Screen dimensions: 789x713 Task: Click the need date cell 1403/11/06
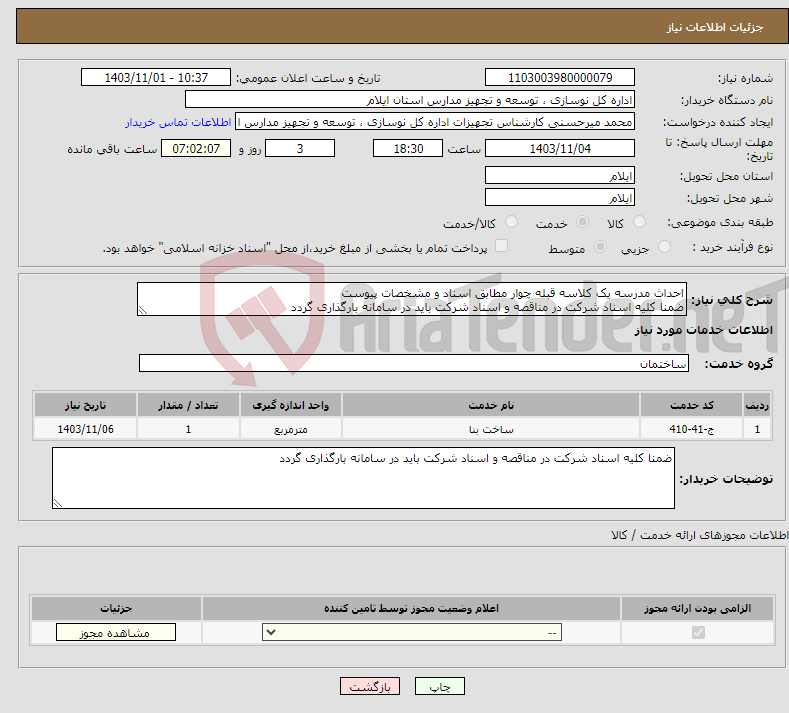(x=86, y=429)
